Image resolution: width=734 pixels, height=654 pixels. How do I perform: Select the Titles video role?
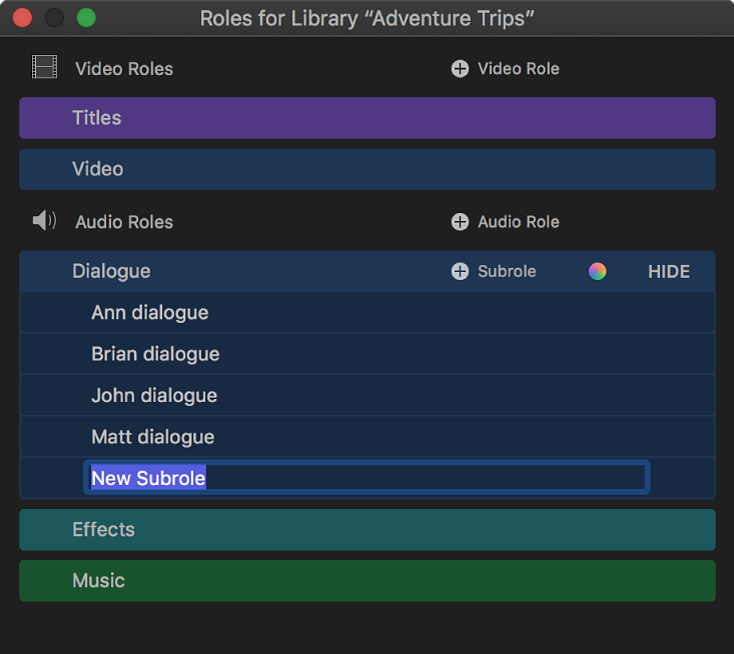[367, 118]
